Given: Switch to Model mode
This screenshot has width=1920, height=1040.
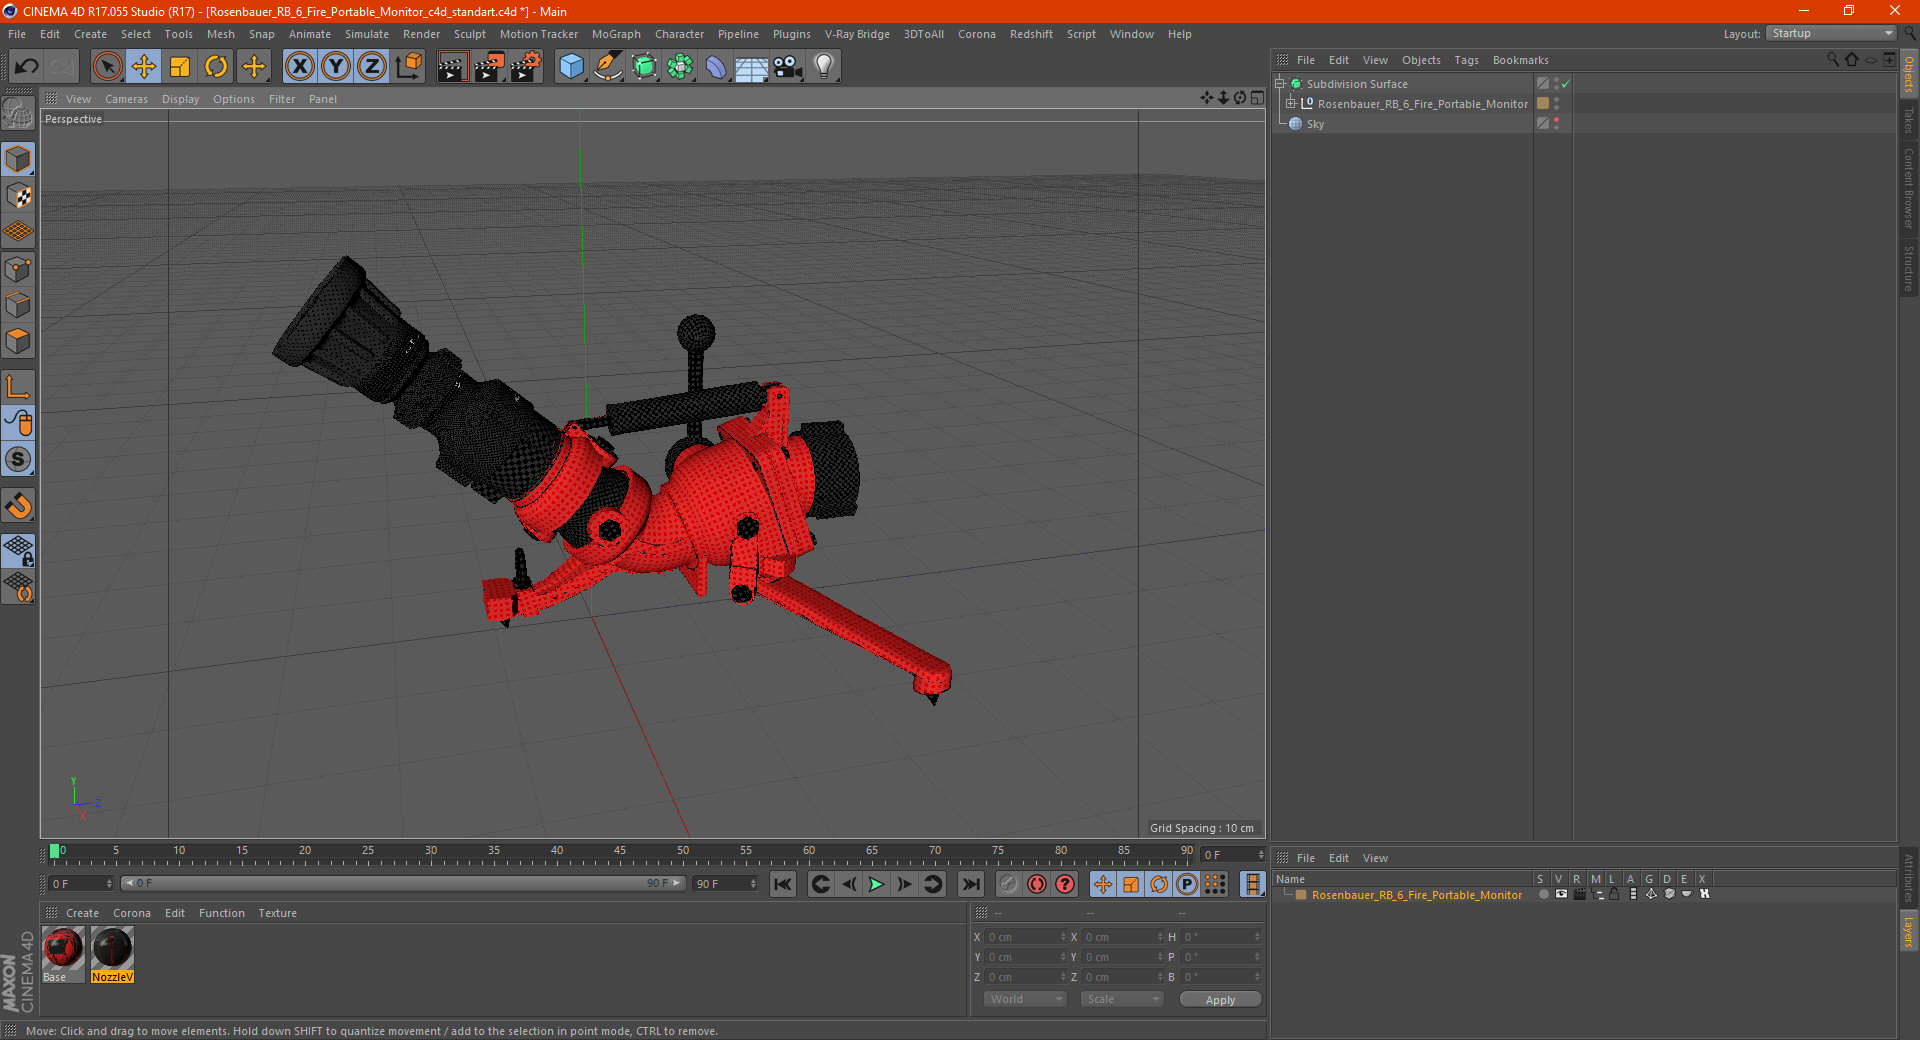Looking at the screenshot, I should click(x=18, y=160).
